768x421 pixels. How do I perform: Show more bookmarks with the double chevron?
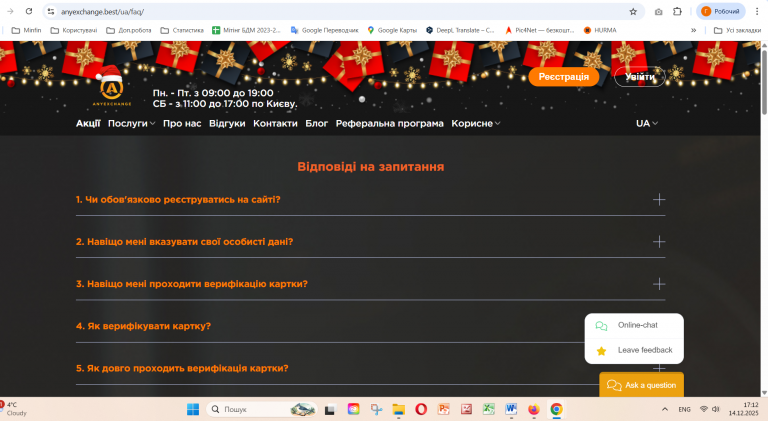pyautogui.click(x=694, y=30)
